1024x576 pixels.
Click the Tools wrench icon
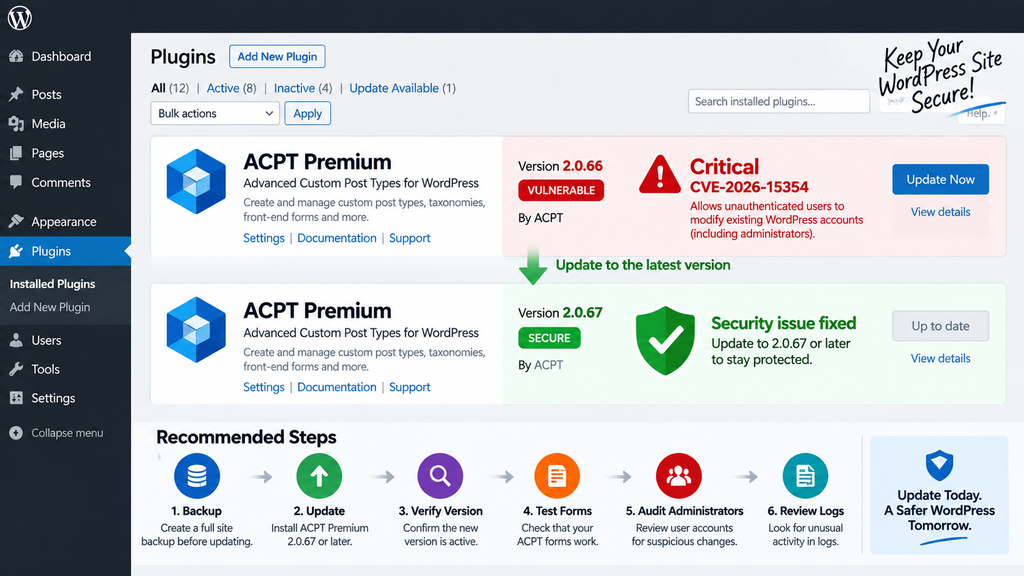click(x=16, y=369)
